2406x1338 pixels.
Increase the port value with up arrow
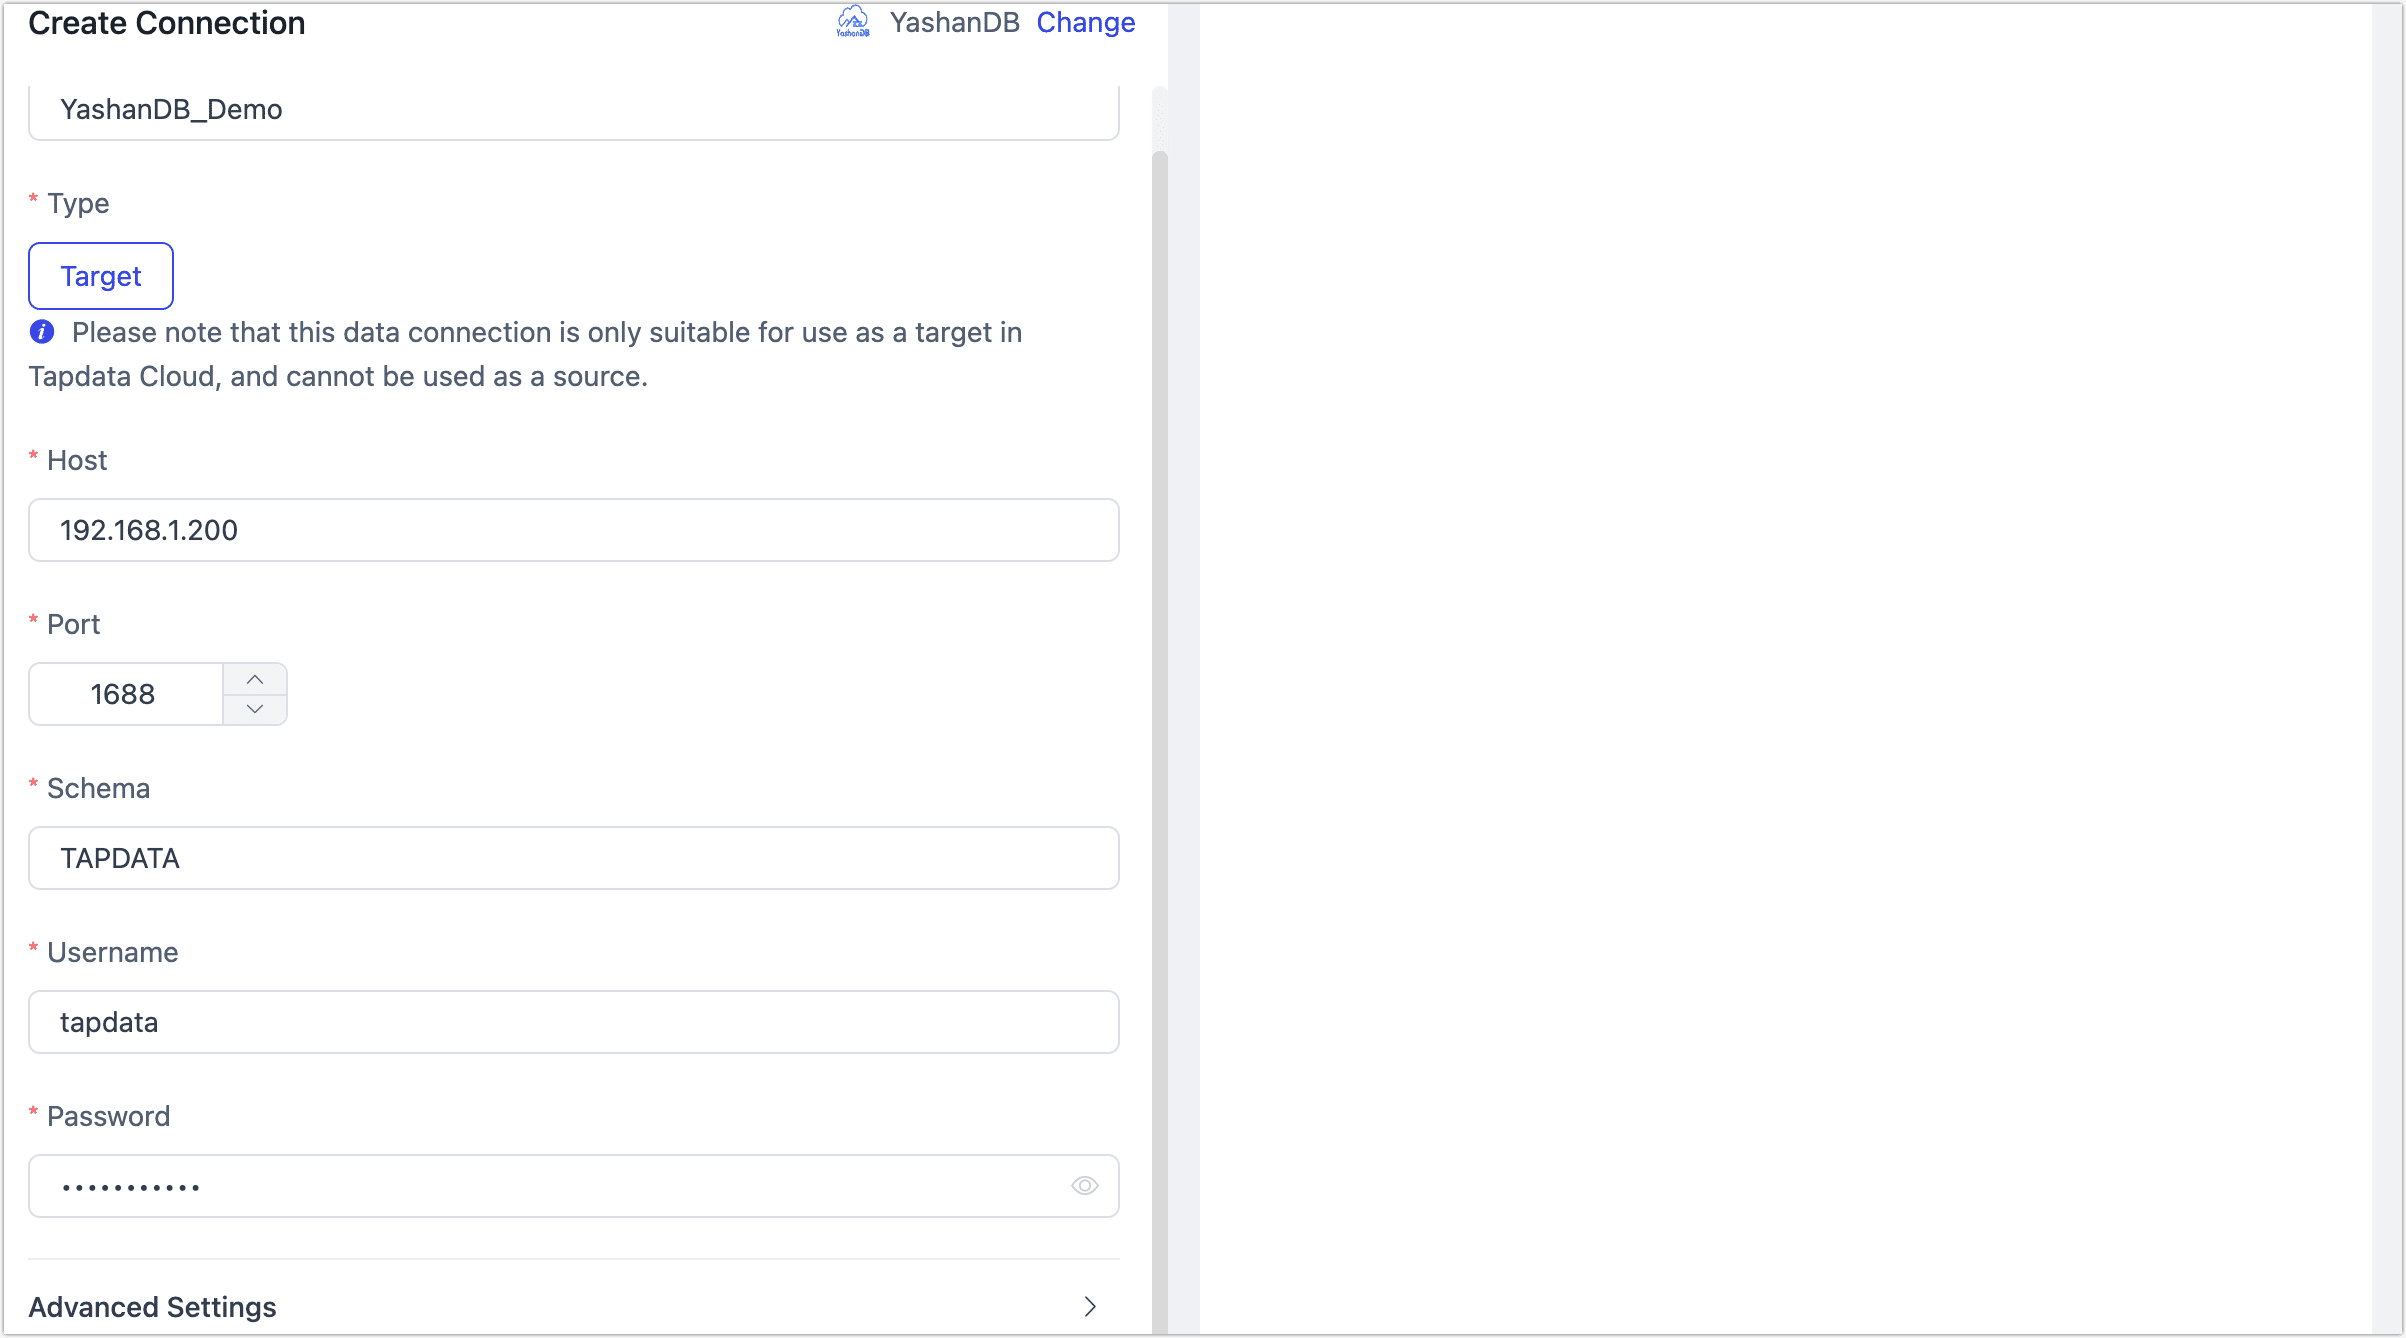[x=255, y=679]
